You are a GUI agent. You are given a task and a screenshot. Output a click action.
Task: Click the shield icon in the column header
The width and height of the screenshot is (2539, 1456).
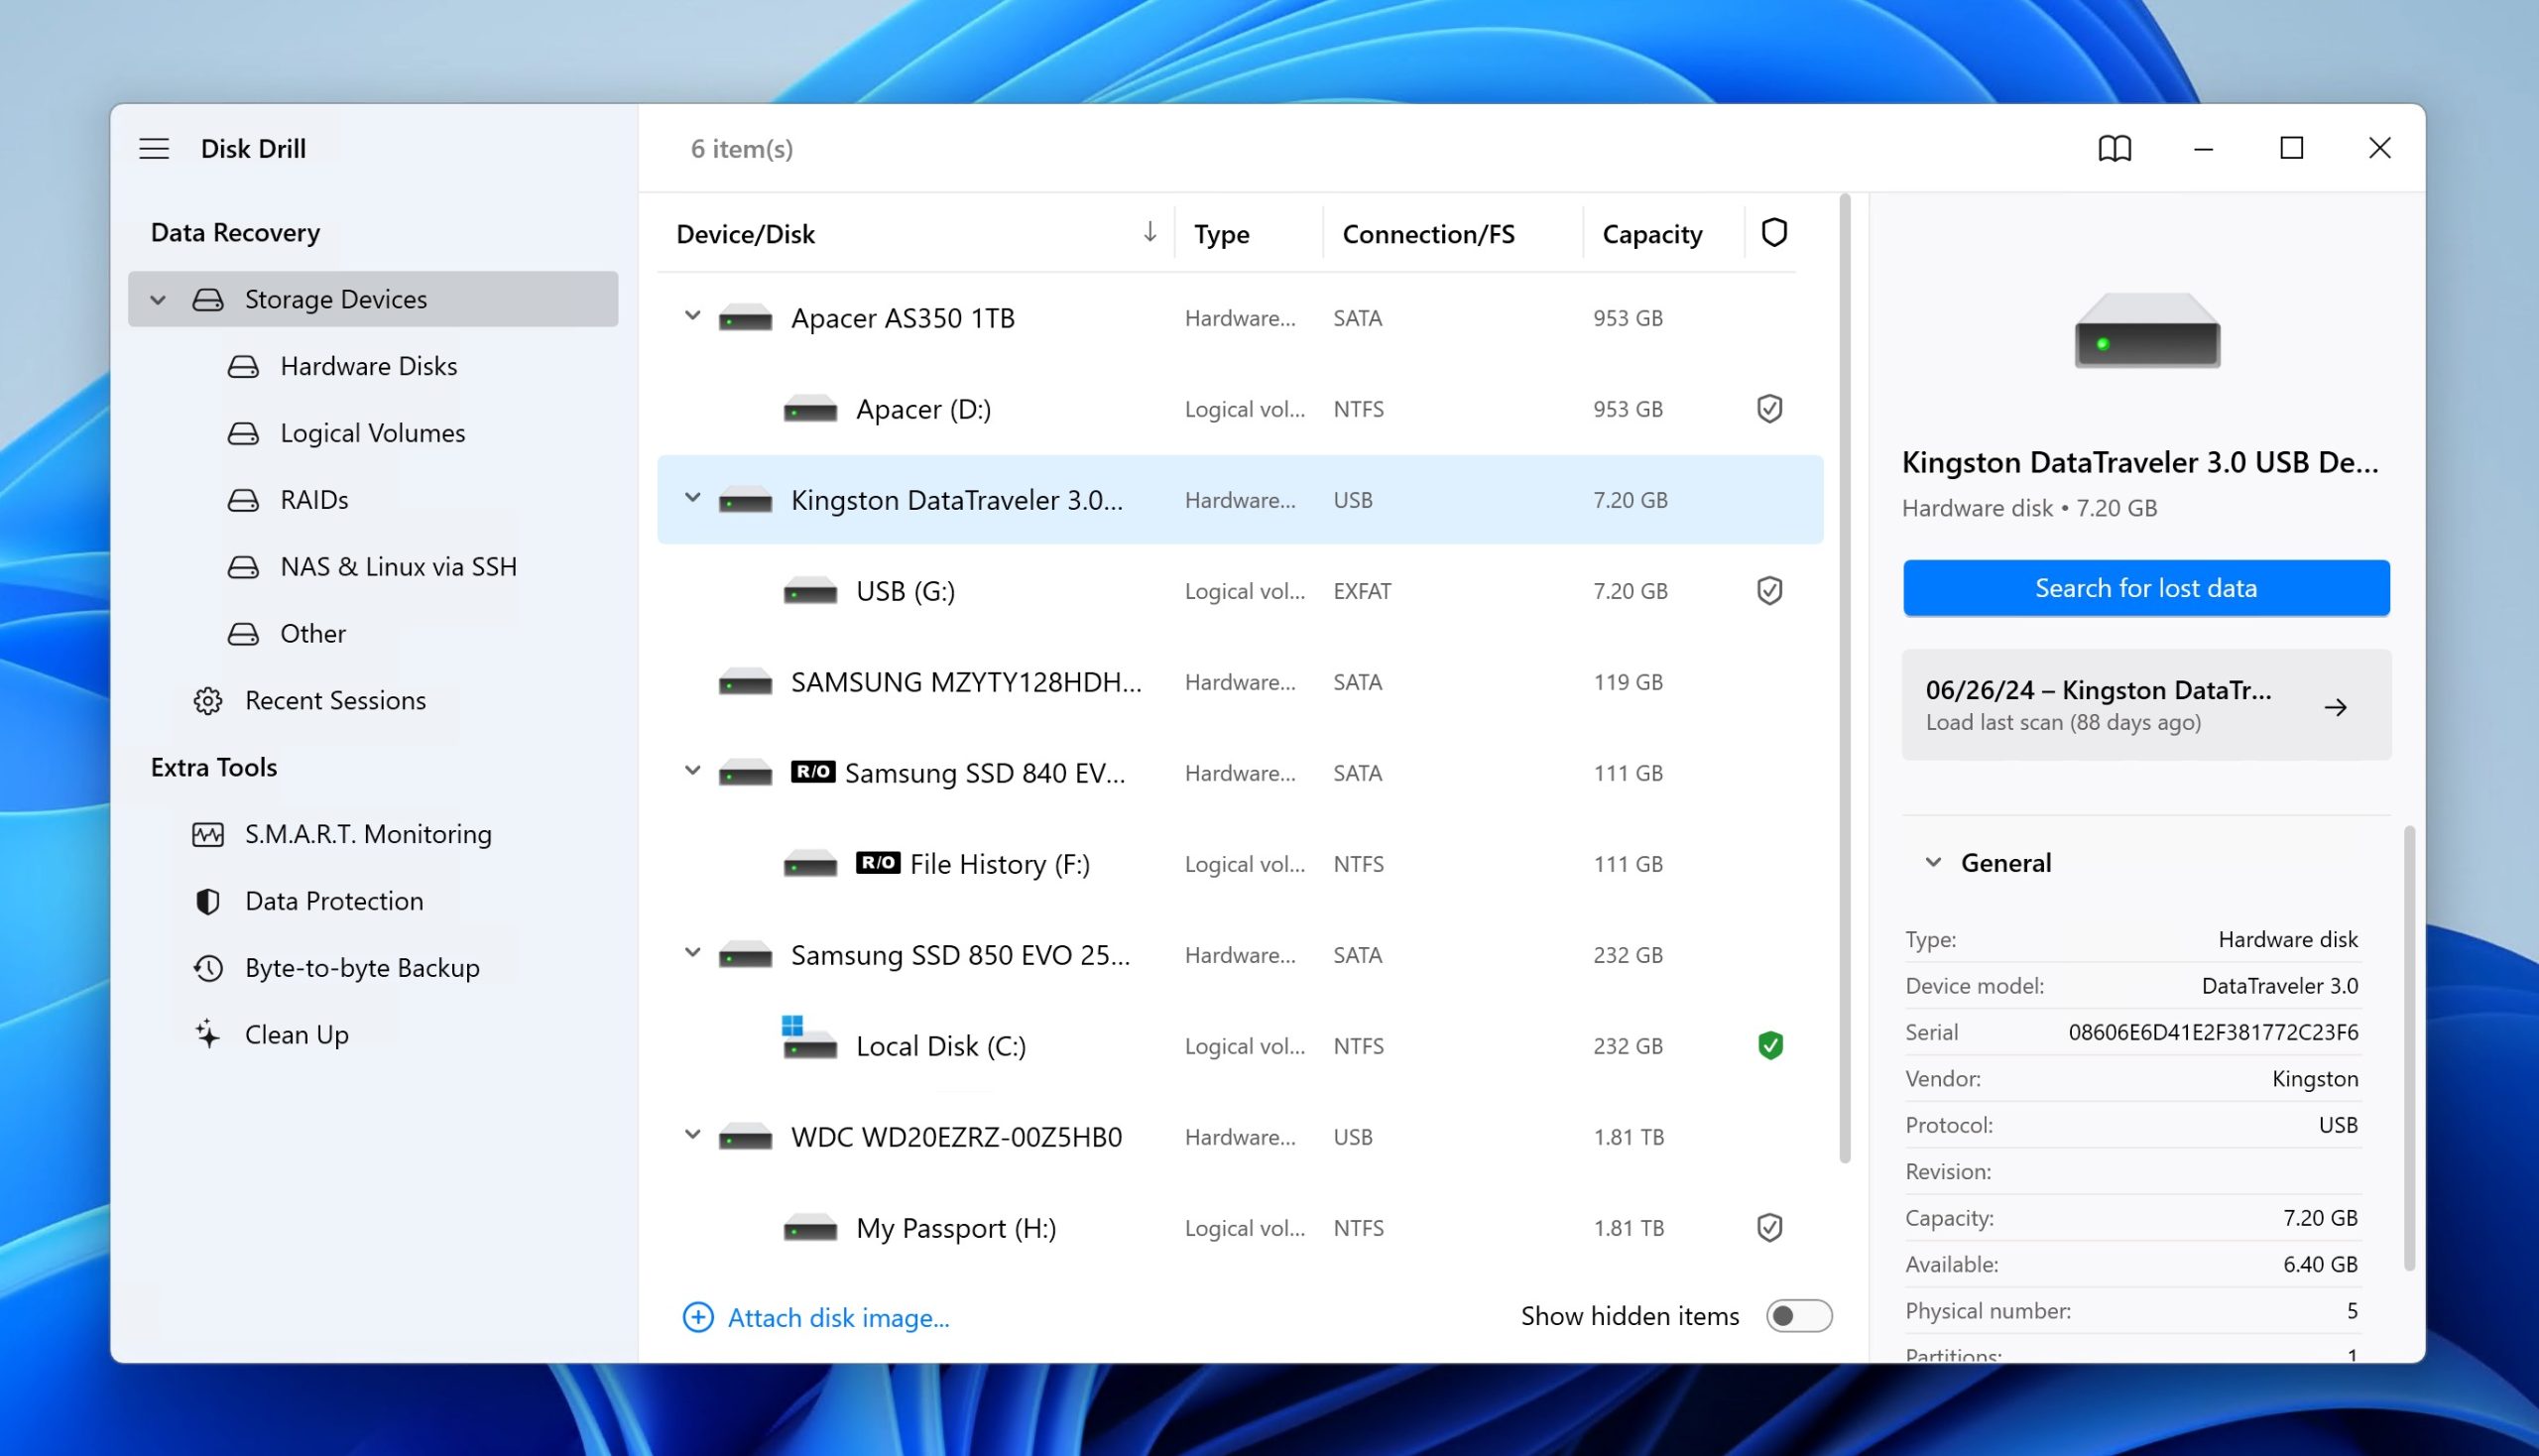(x=1773, y=232)
